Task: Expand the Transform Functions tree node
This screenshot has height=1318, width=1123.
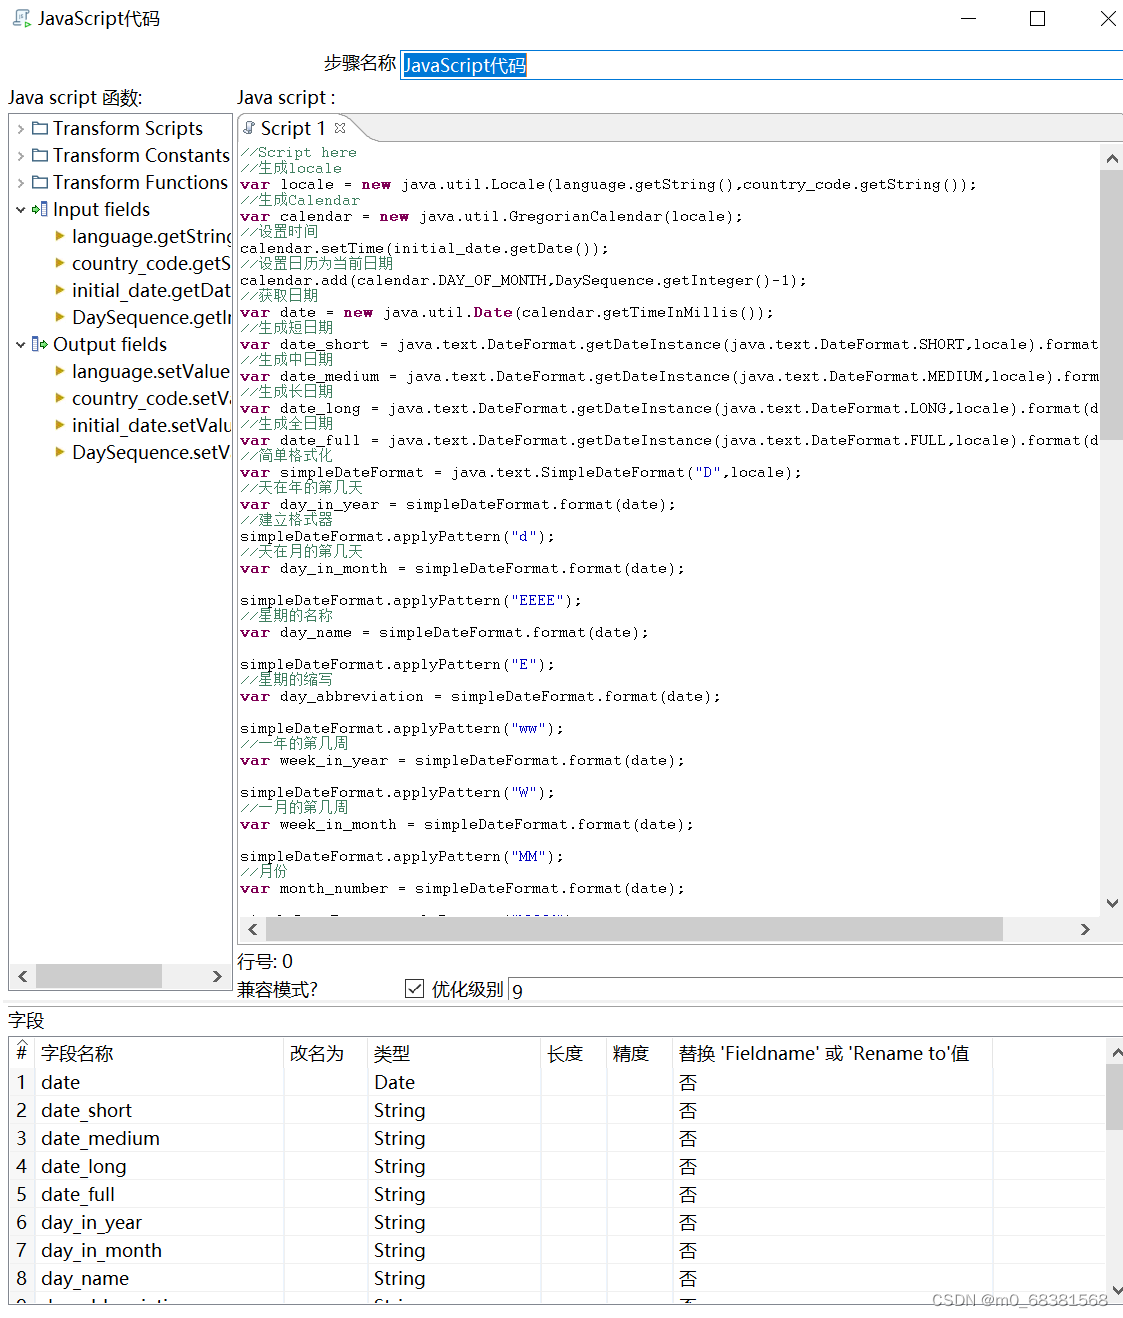Action: 20,183
